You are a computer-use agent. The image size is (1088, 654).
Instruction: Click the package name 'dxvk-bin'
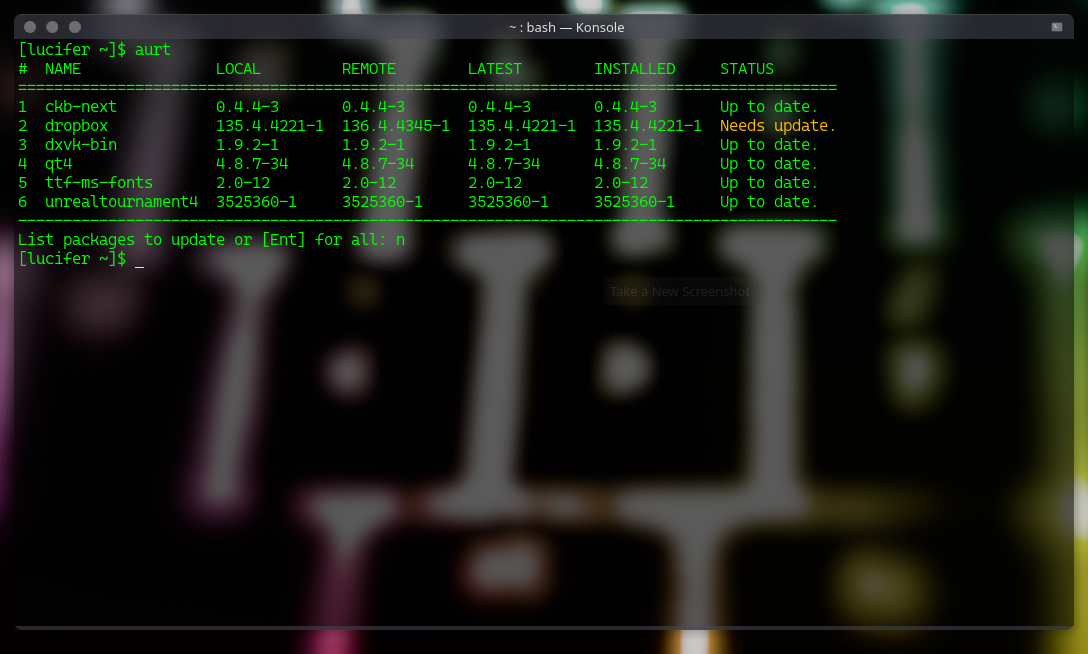(x=80, y=145)
